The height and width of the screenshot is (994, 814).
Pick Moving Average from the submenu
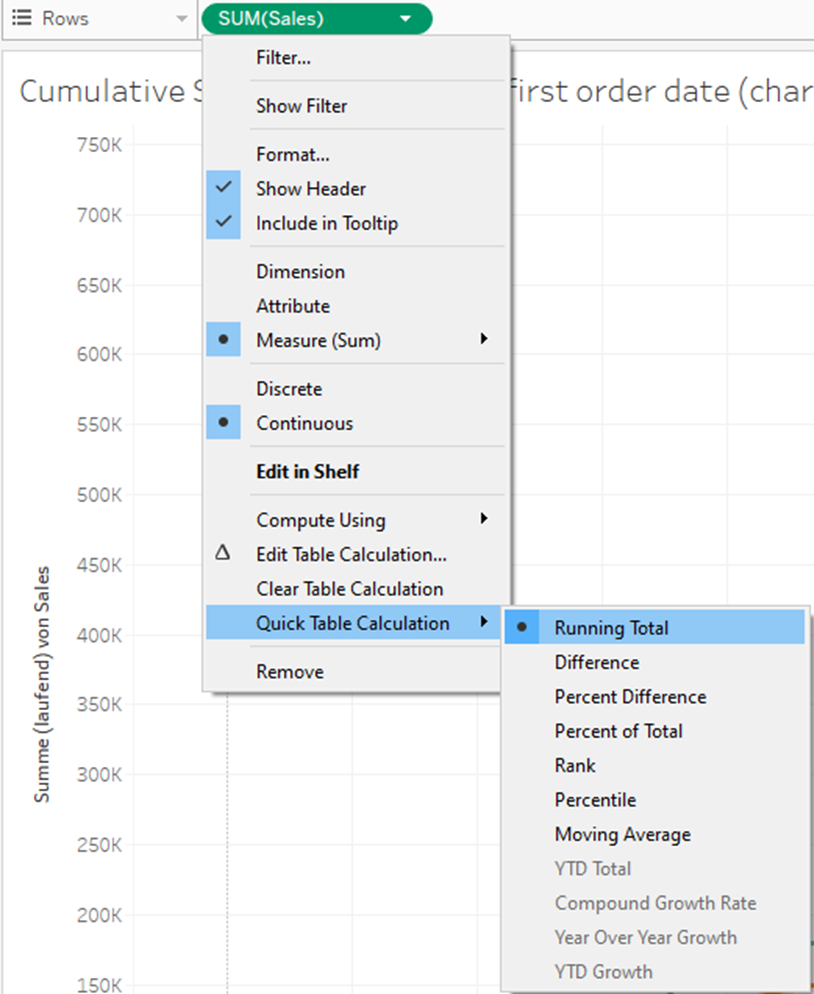pyautogui.click(x=622, y=834)
